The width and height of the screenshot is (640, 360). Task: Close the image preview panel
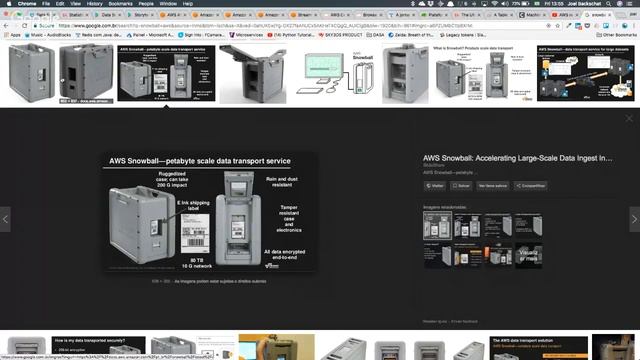(x=629, y=118)
